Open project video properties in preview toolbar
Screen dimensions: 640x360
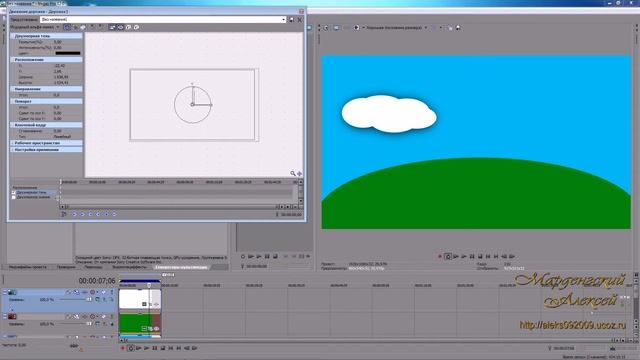(x=326, y=28)
